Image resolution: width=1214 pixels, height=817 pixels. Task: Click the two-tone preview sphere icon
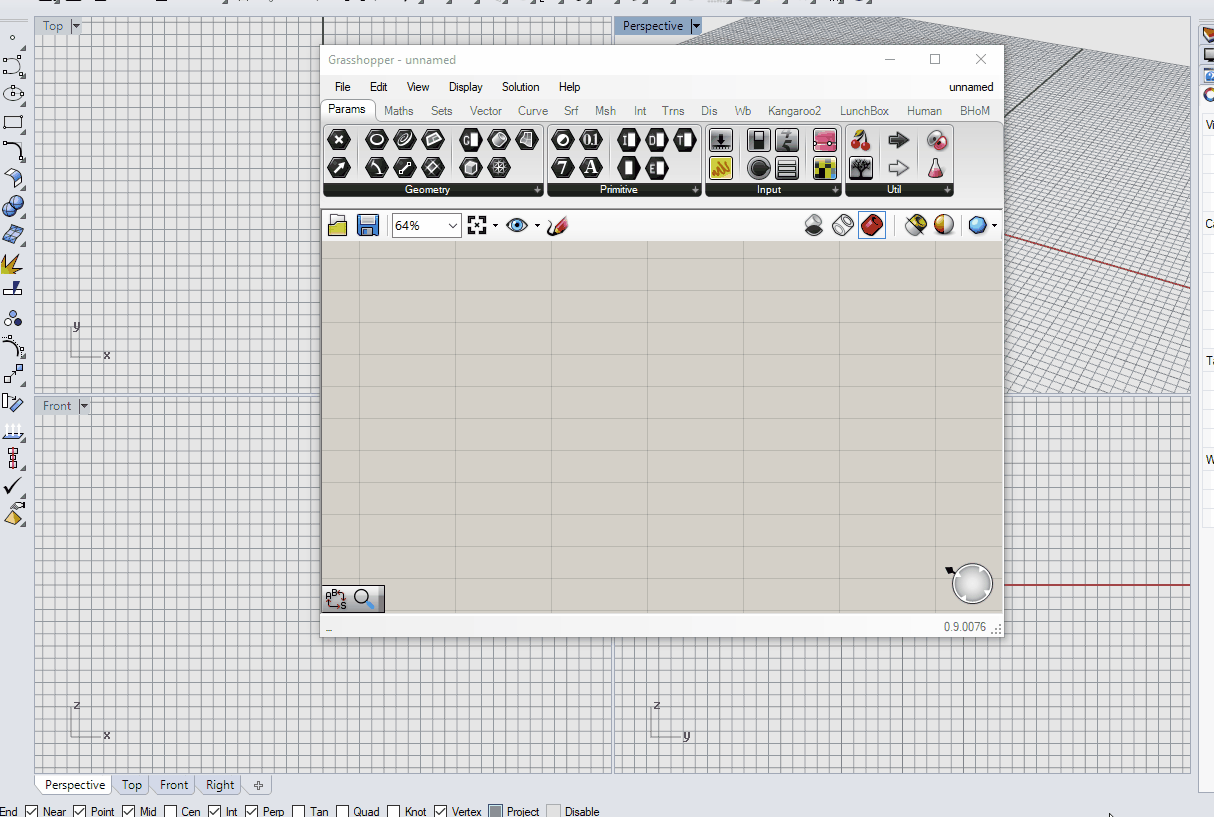coord(944,225)
